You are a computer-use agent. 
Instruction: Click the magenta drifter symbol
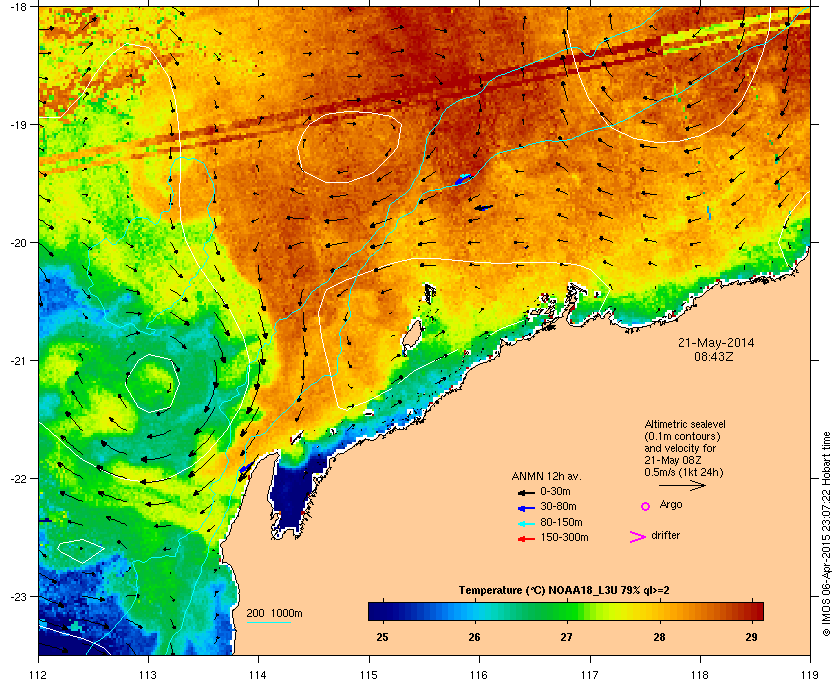(638, 537)
